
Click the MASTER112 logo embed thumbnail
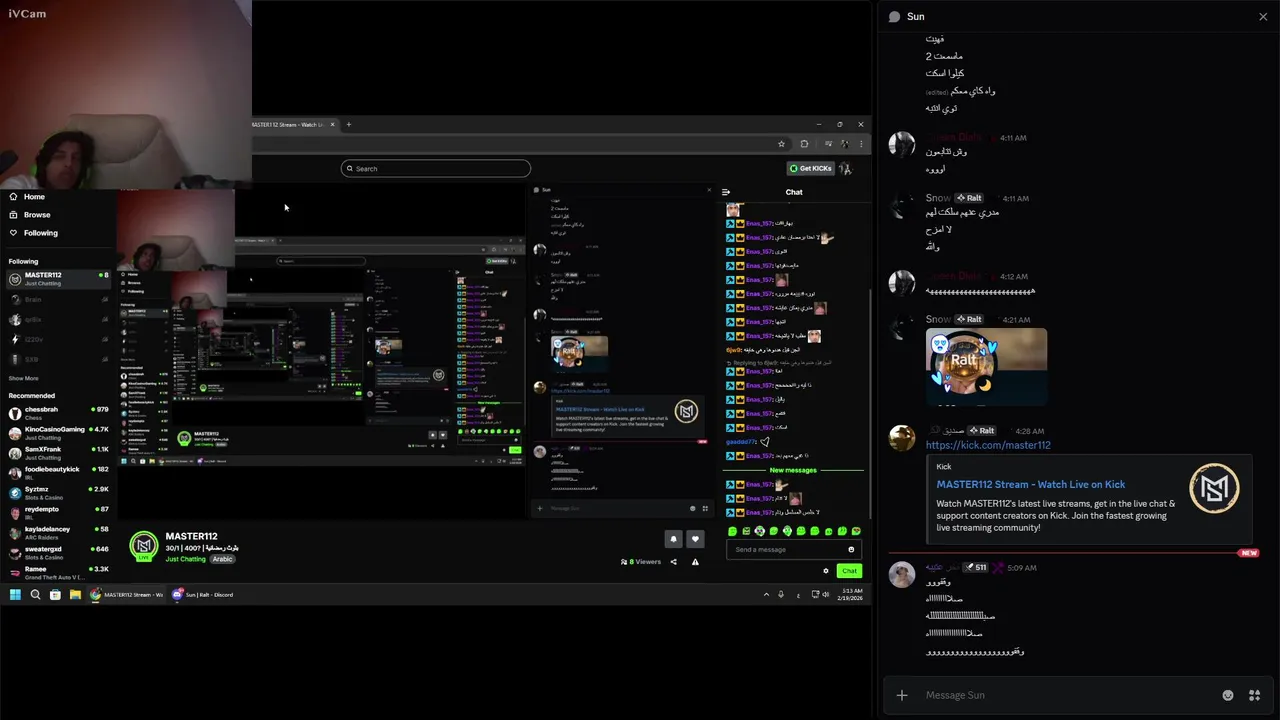pyautogui.click(x=1214, y=489)
